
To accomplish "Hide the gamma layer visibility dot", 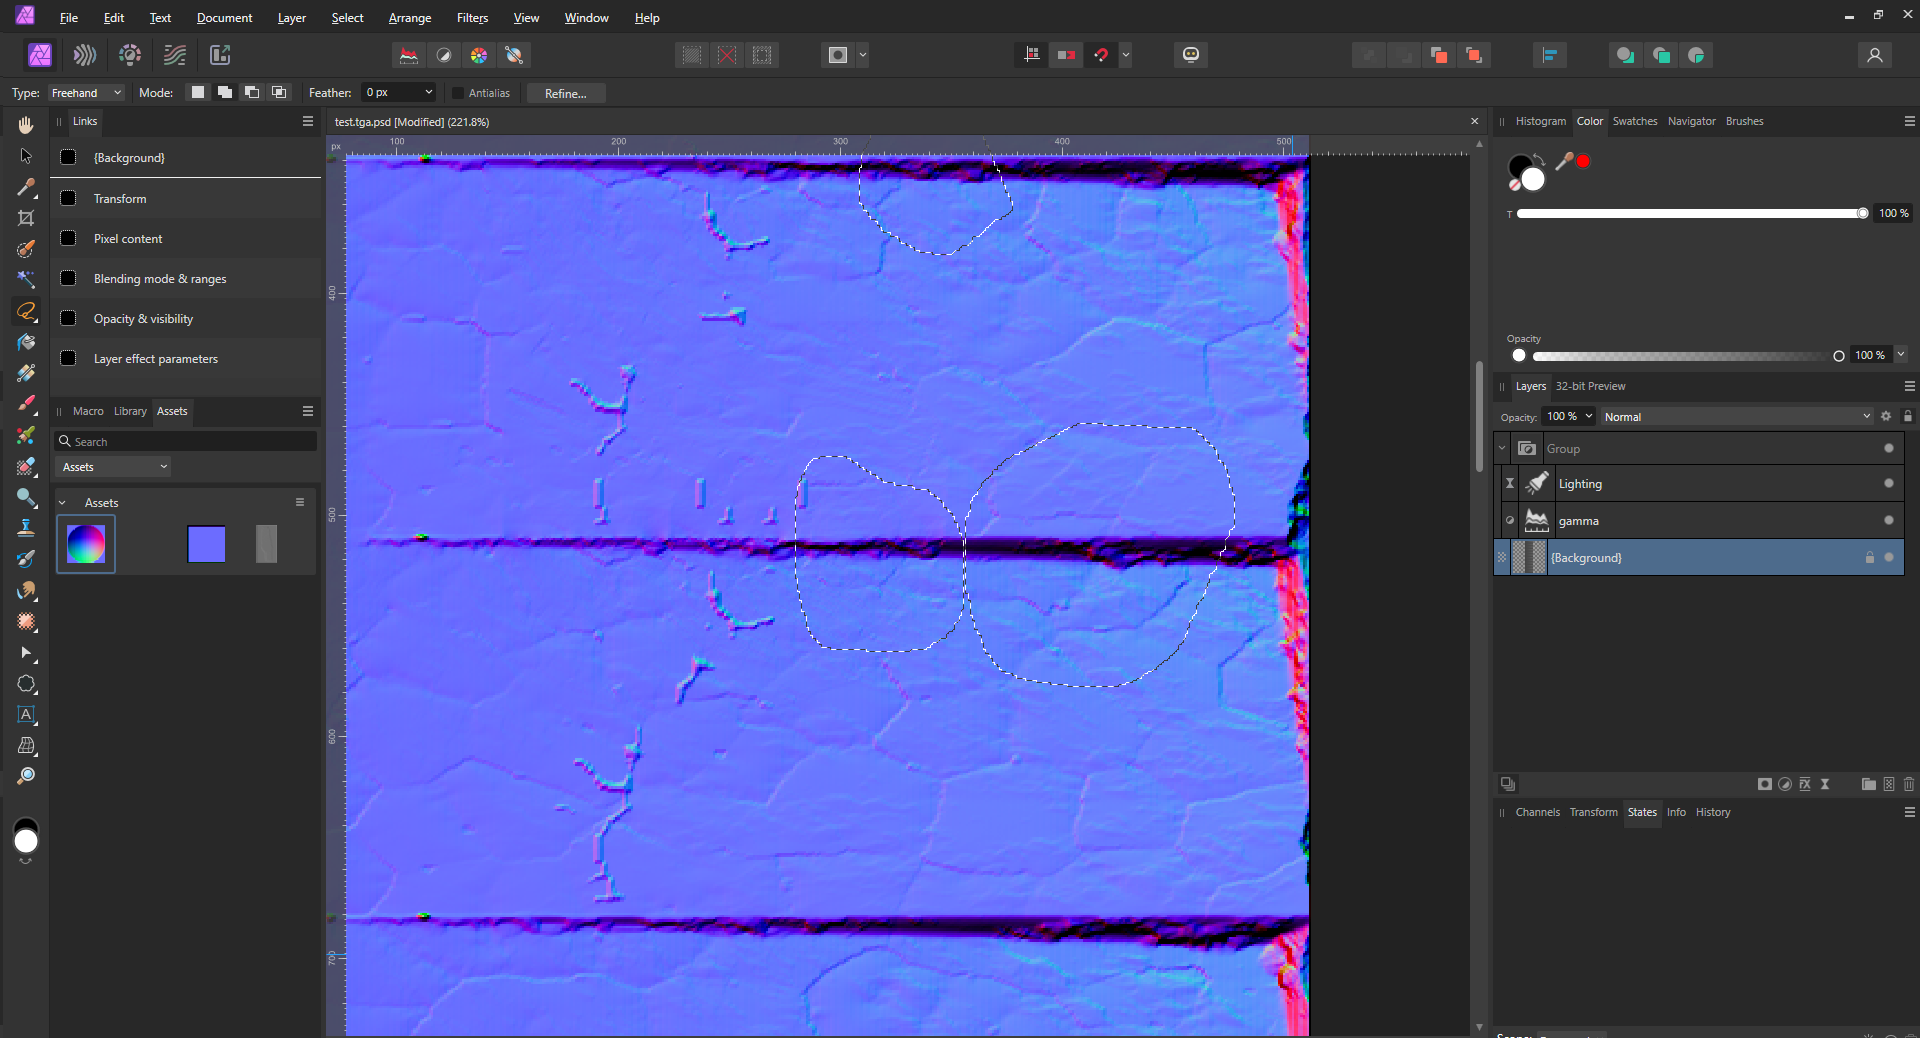I will tap(1889, 520).
